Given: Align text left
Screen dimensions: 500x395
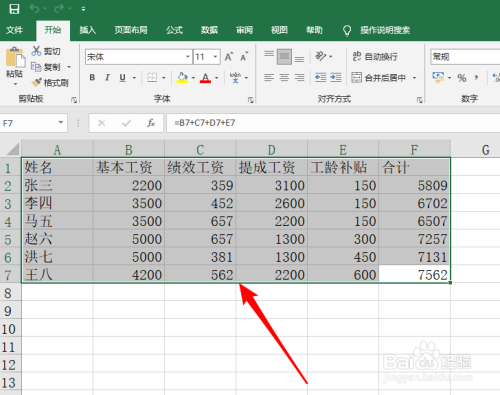Looking at the screenshot, I should click(x=269, y=78).
